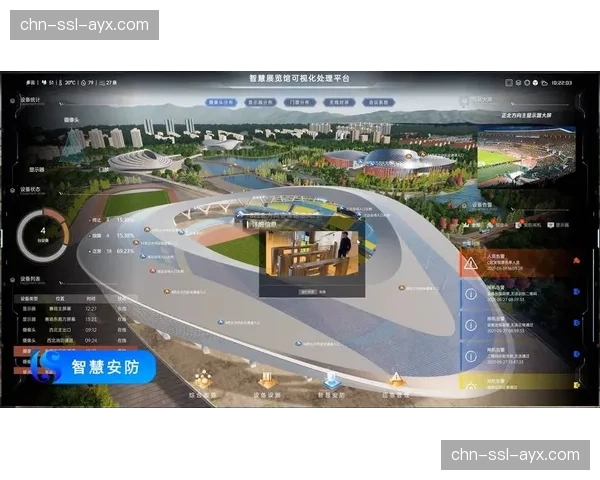Click the info icon on the second blue alarm card
The height and width of the screenshot is (480, 600).
[471, 325]
